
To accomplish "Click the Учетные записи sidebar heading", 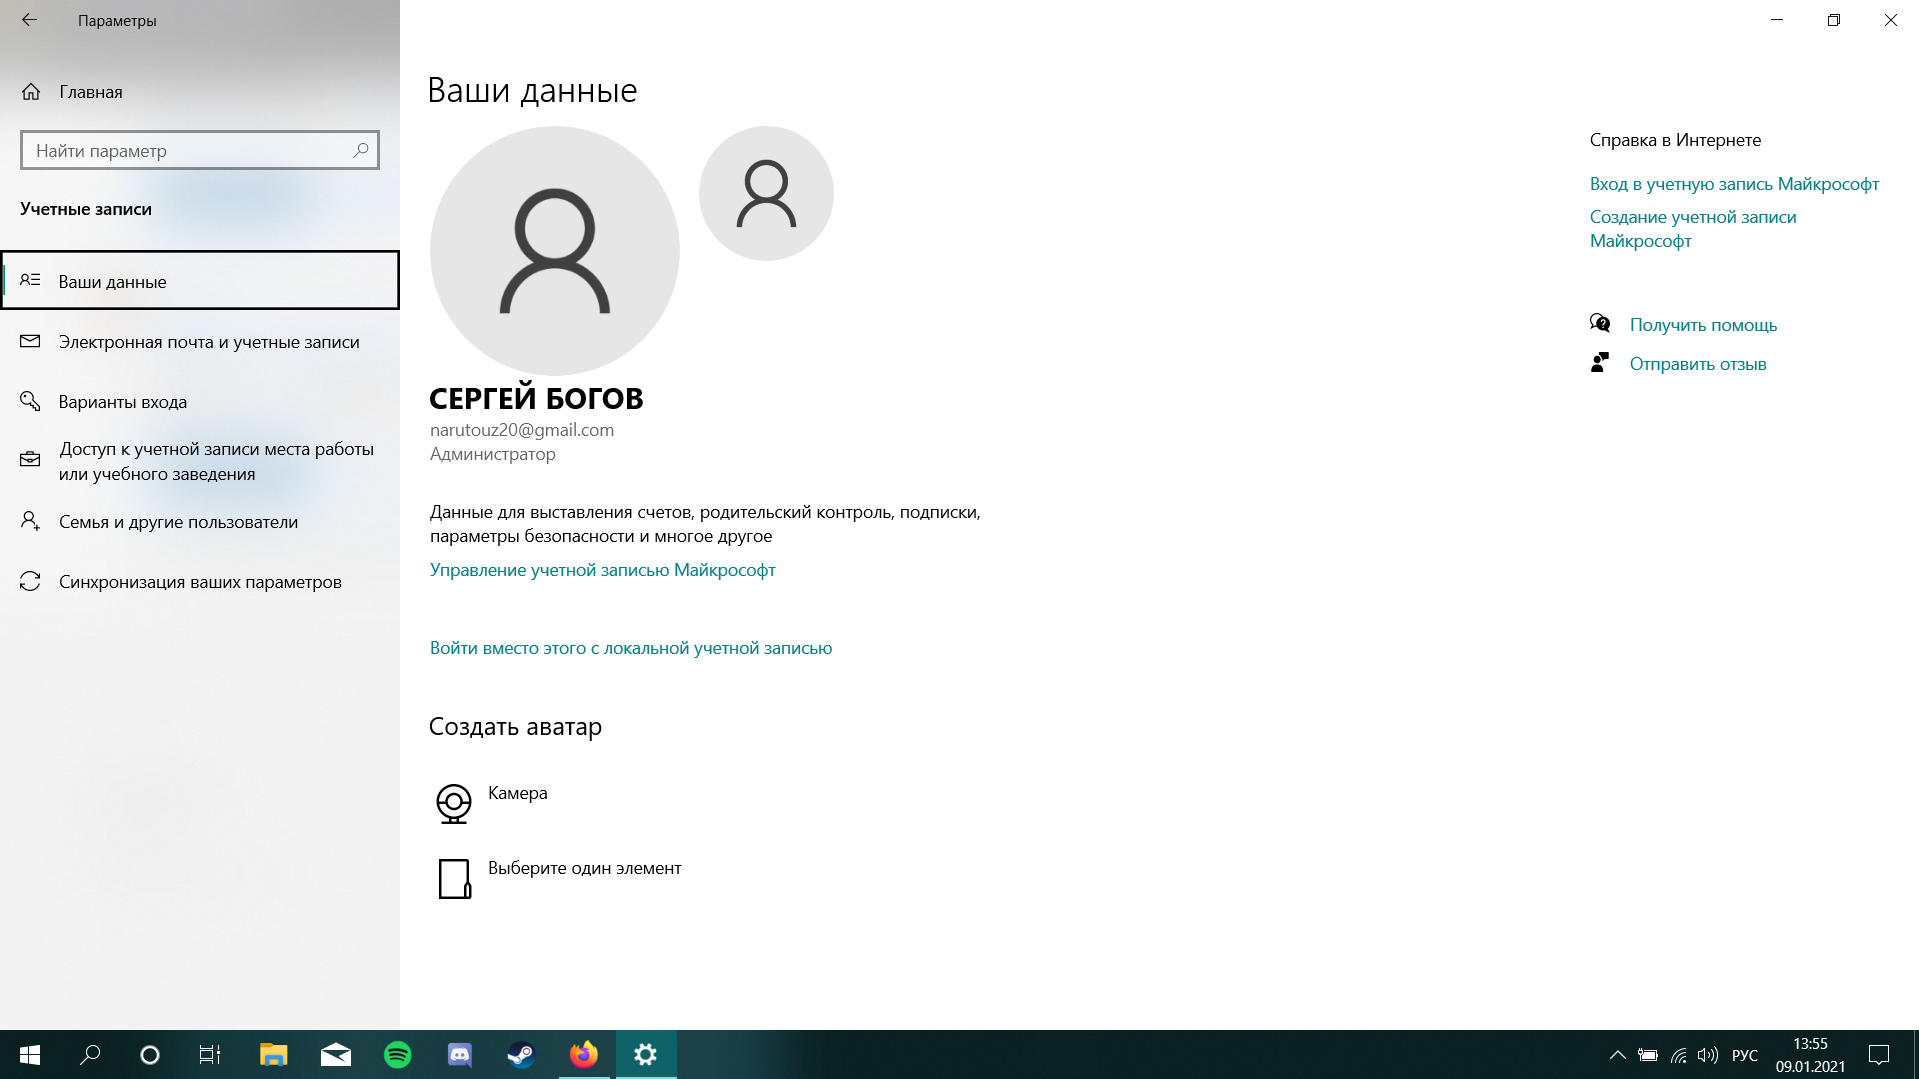I will click(86, 209).
